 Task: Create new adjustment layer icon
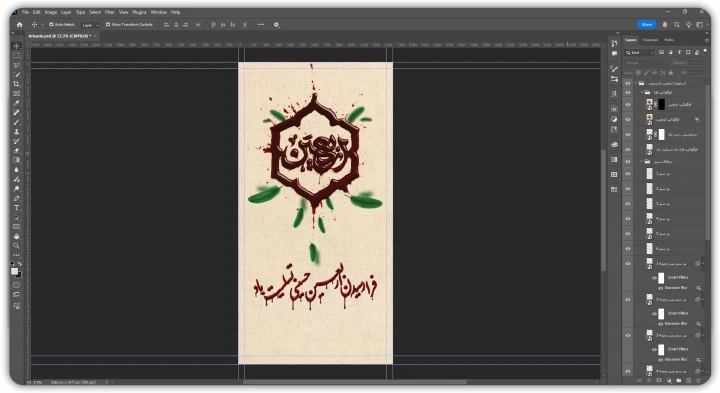pos(669,381)
